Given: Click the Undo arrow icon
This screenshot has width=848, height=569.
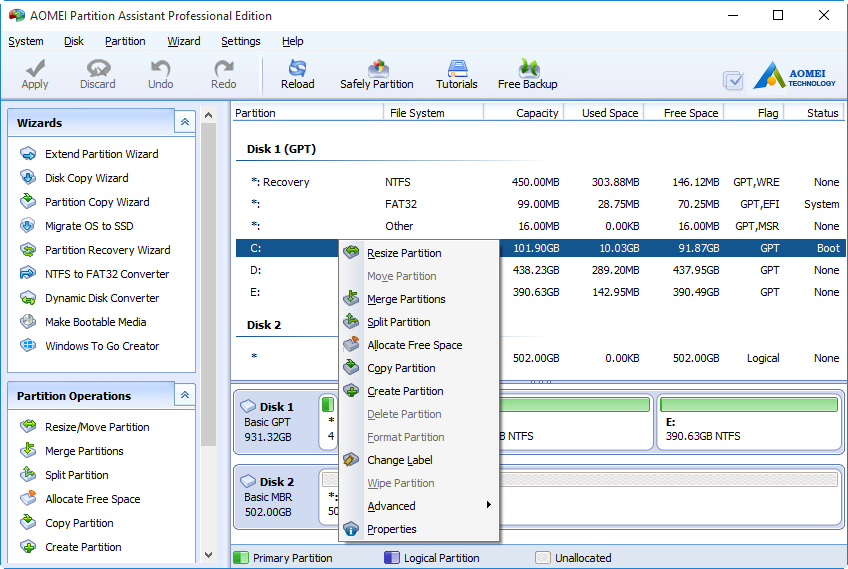Looking at the screenshot, I should 160,68.
